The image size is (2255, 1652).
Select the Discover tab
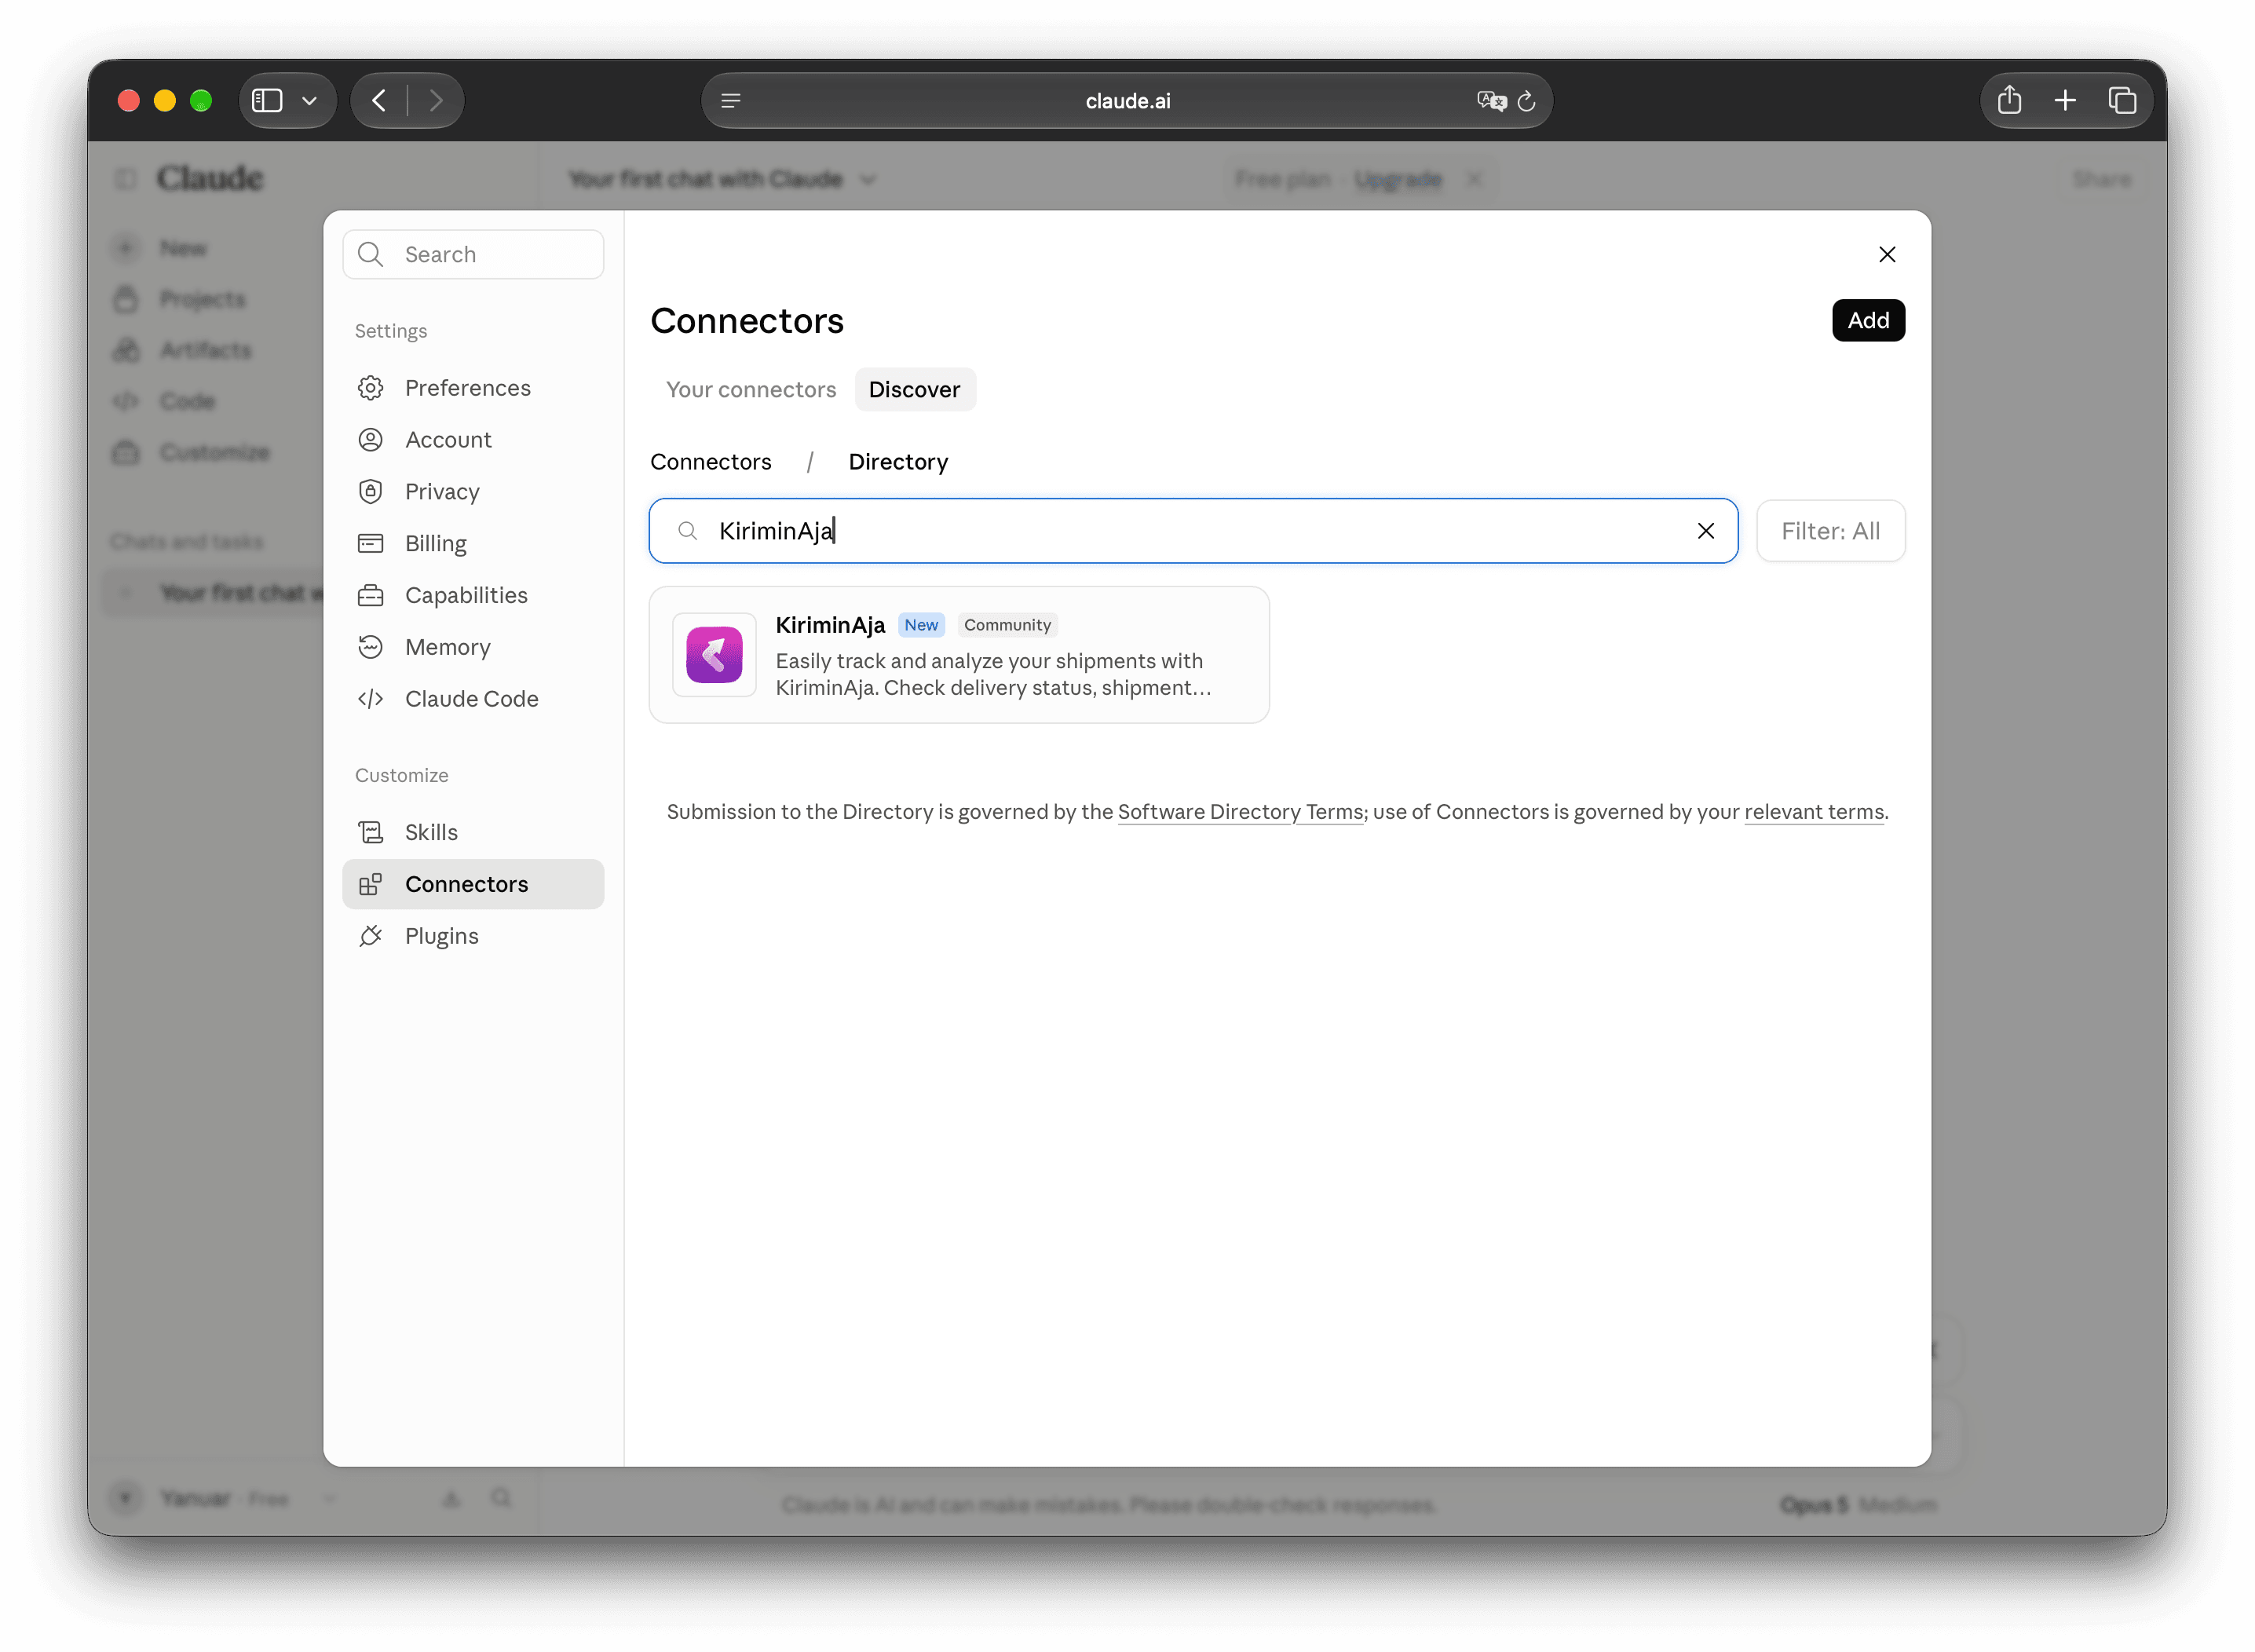[914, 390]
